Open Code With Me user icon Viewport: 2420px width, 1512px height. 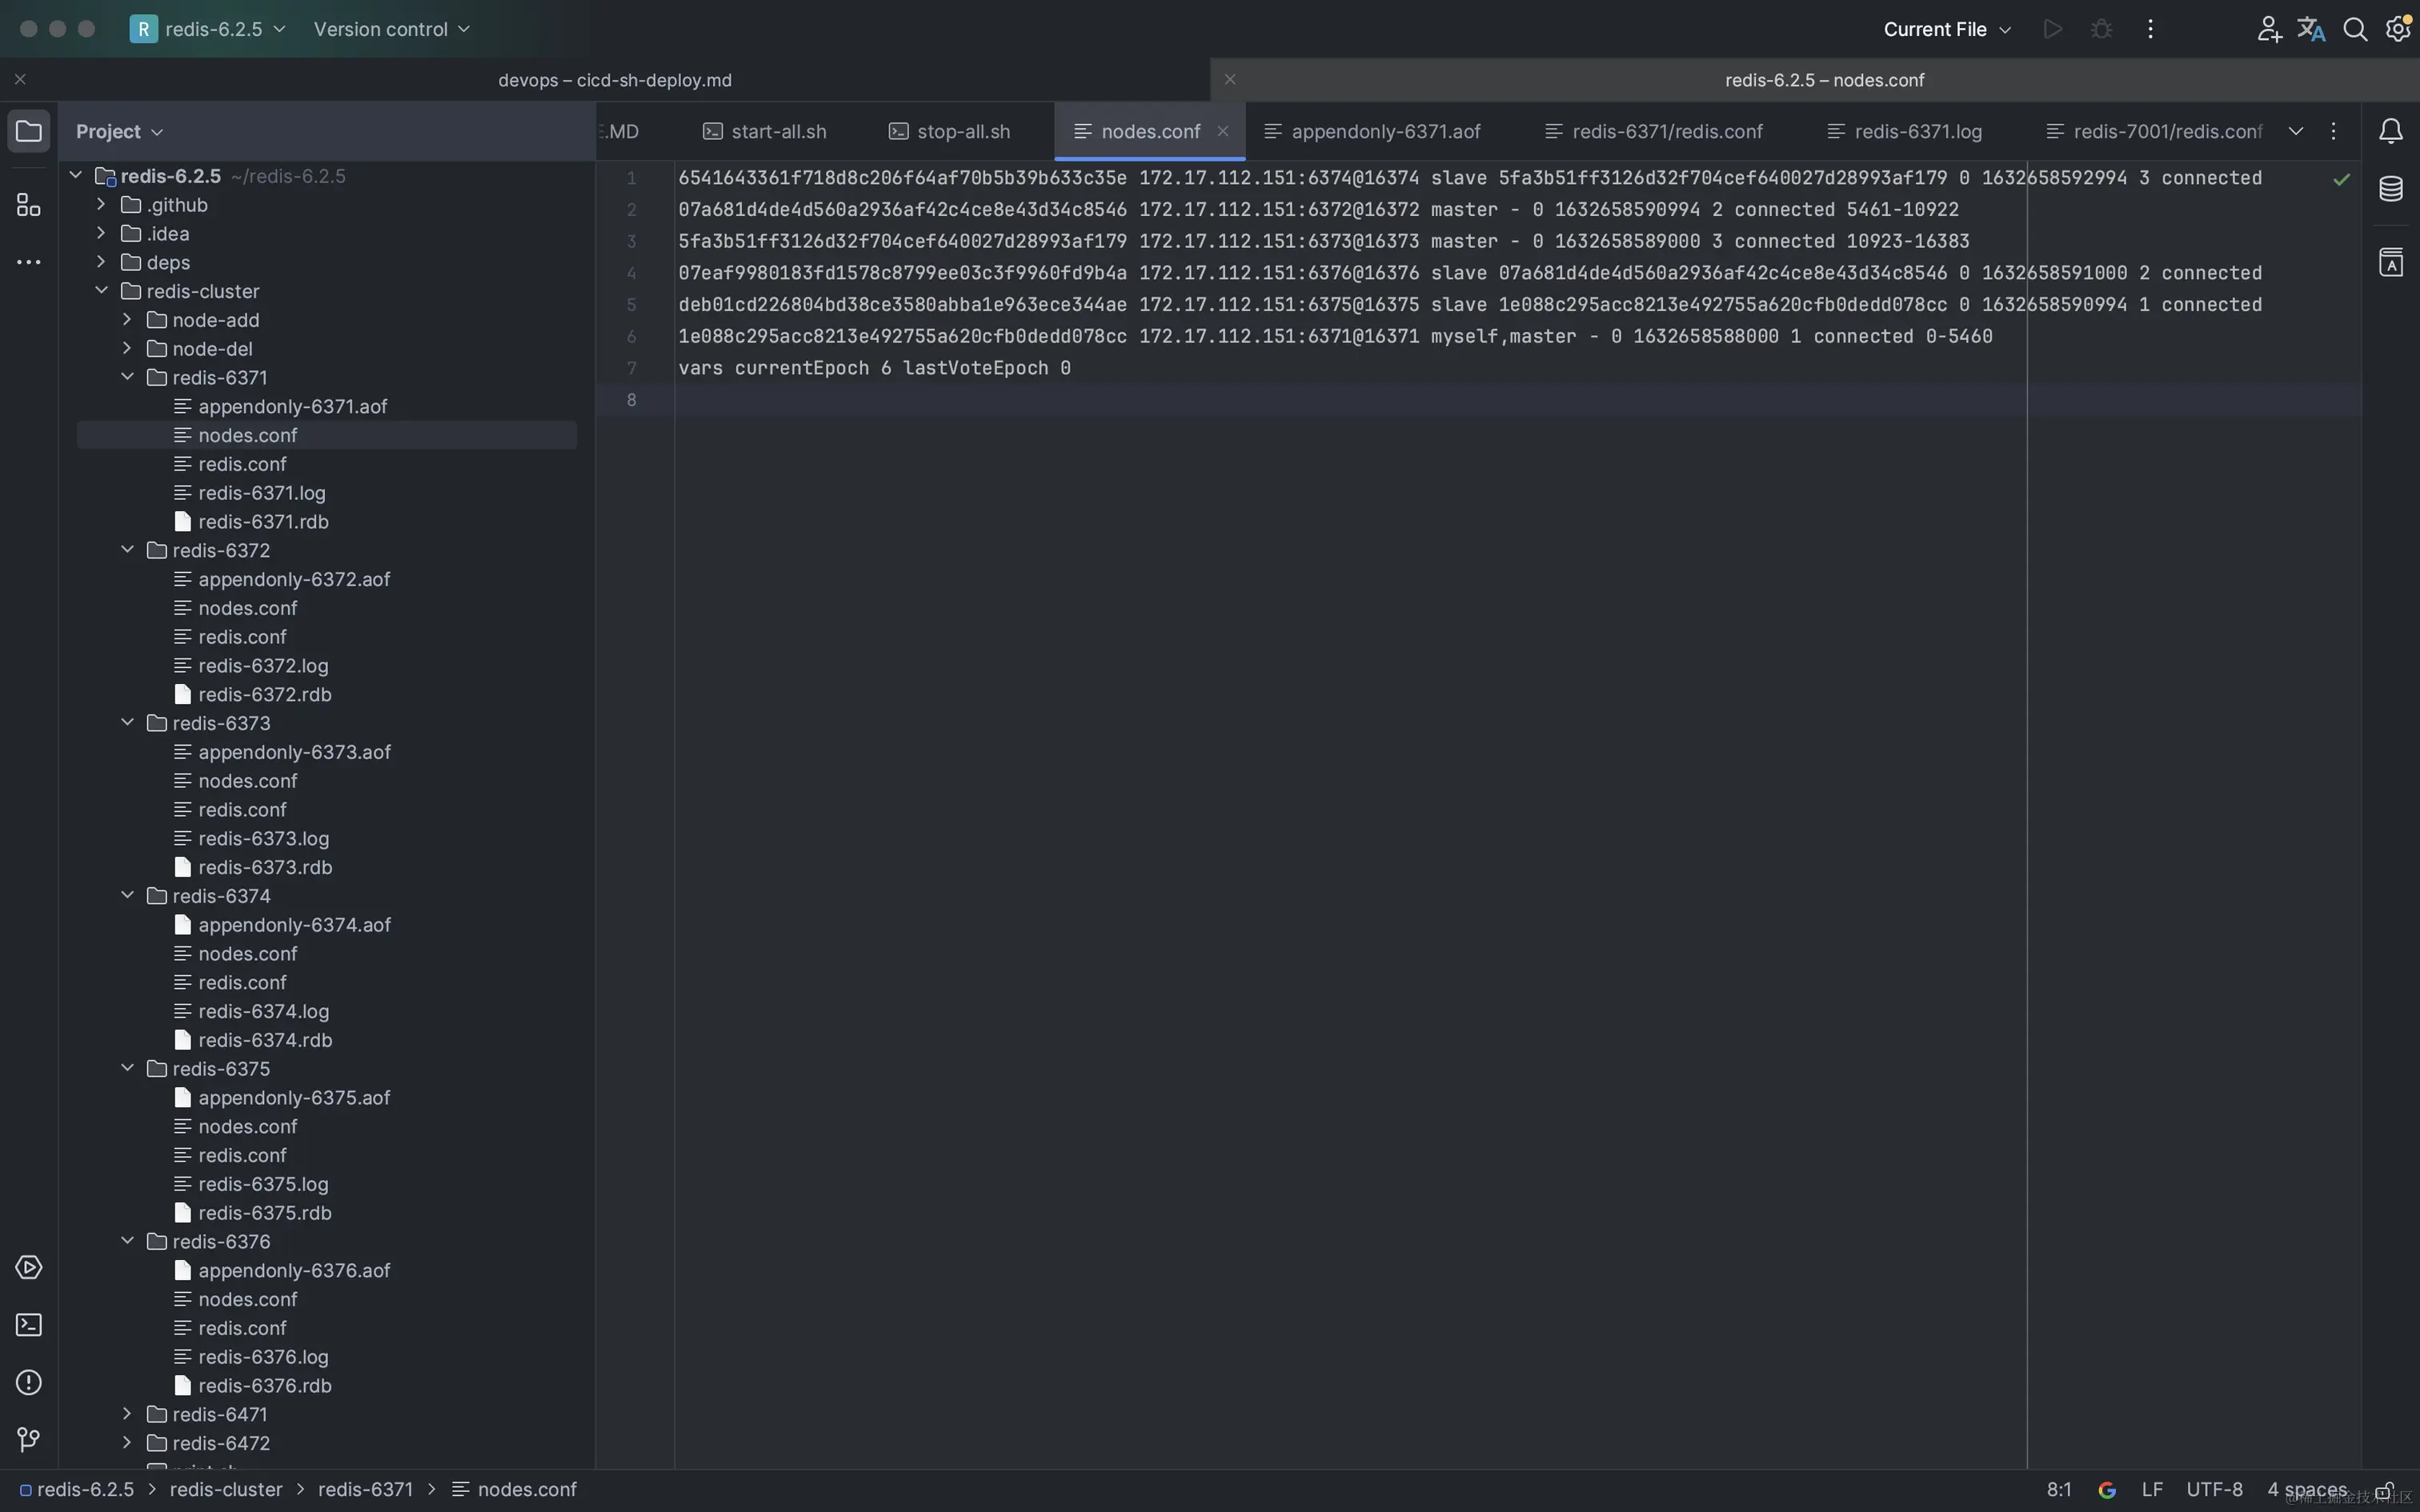2269,29
